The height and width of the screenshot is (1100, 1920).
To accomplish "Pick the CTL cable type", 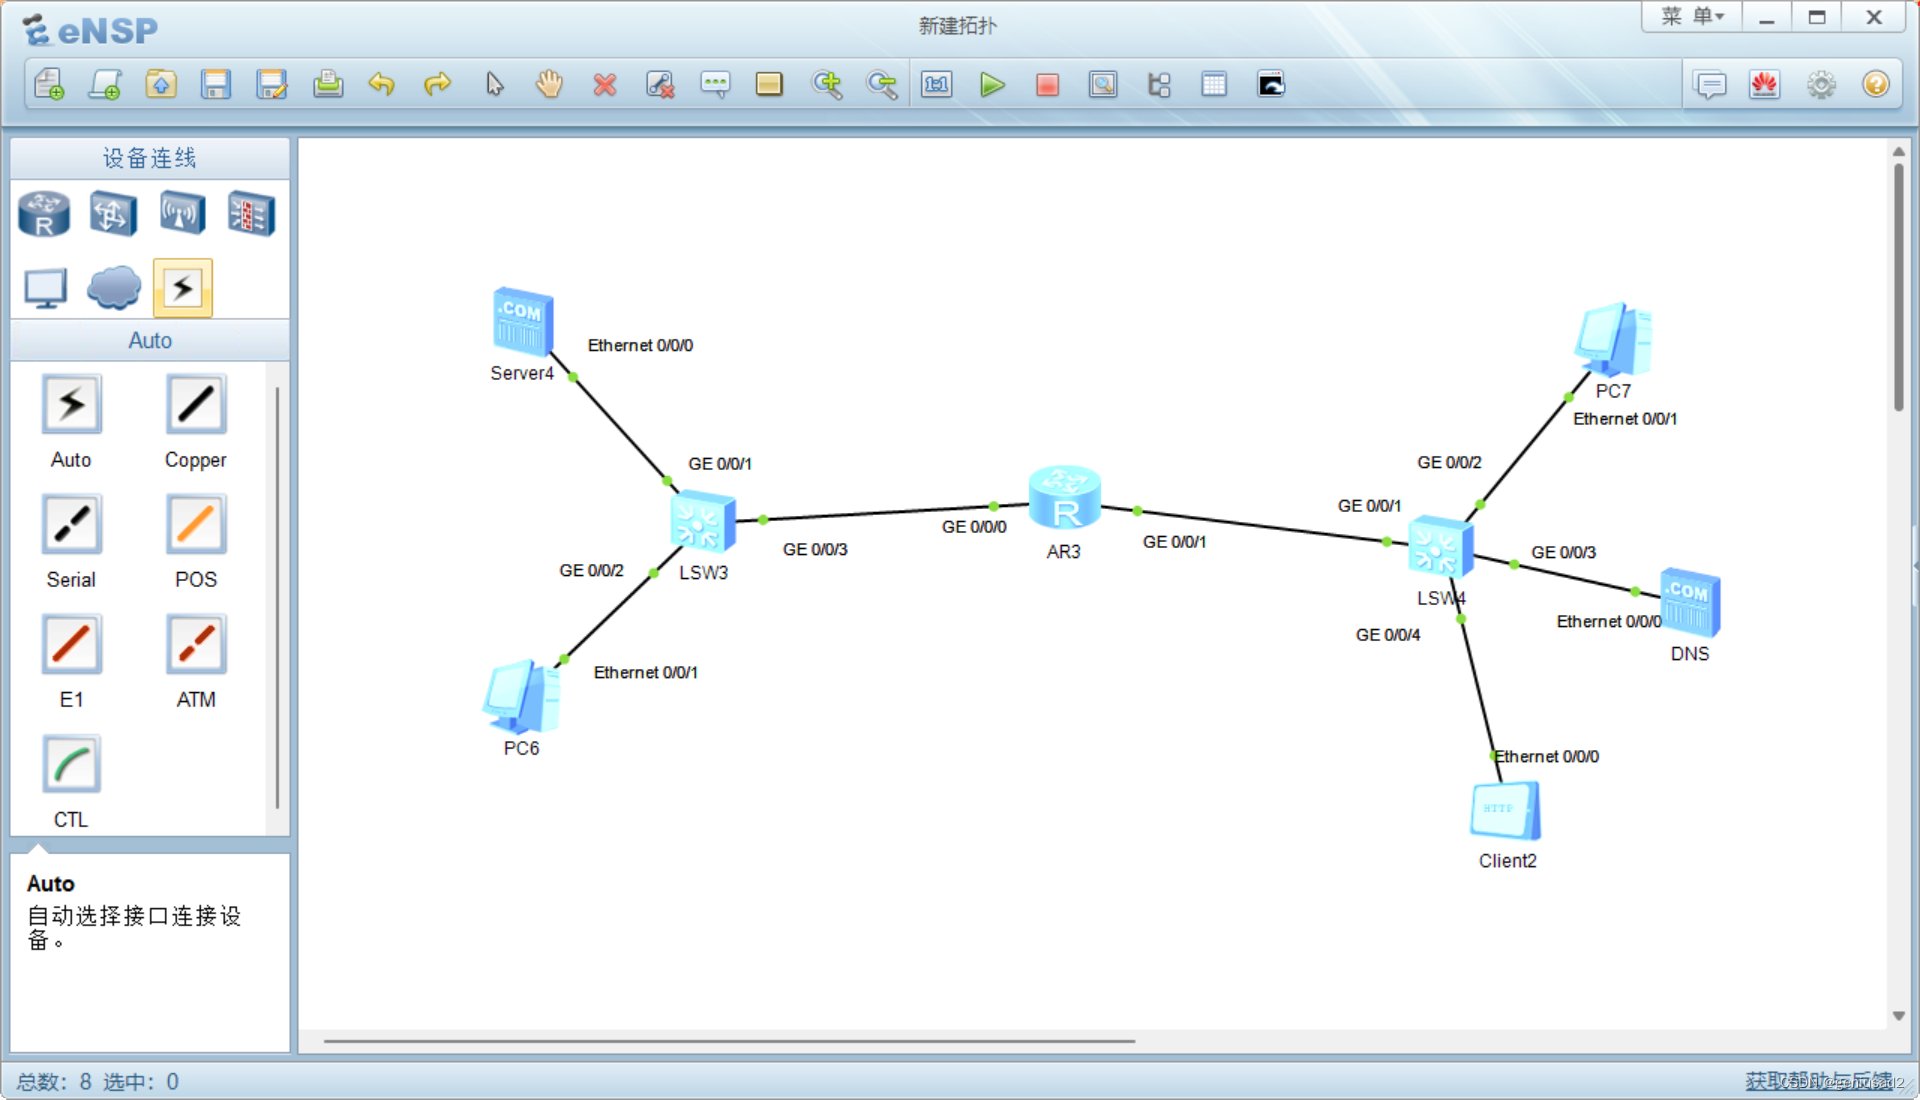I will (x=71, y=765).
